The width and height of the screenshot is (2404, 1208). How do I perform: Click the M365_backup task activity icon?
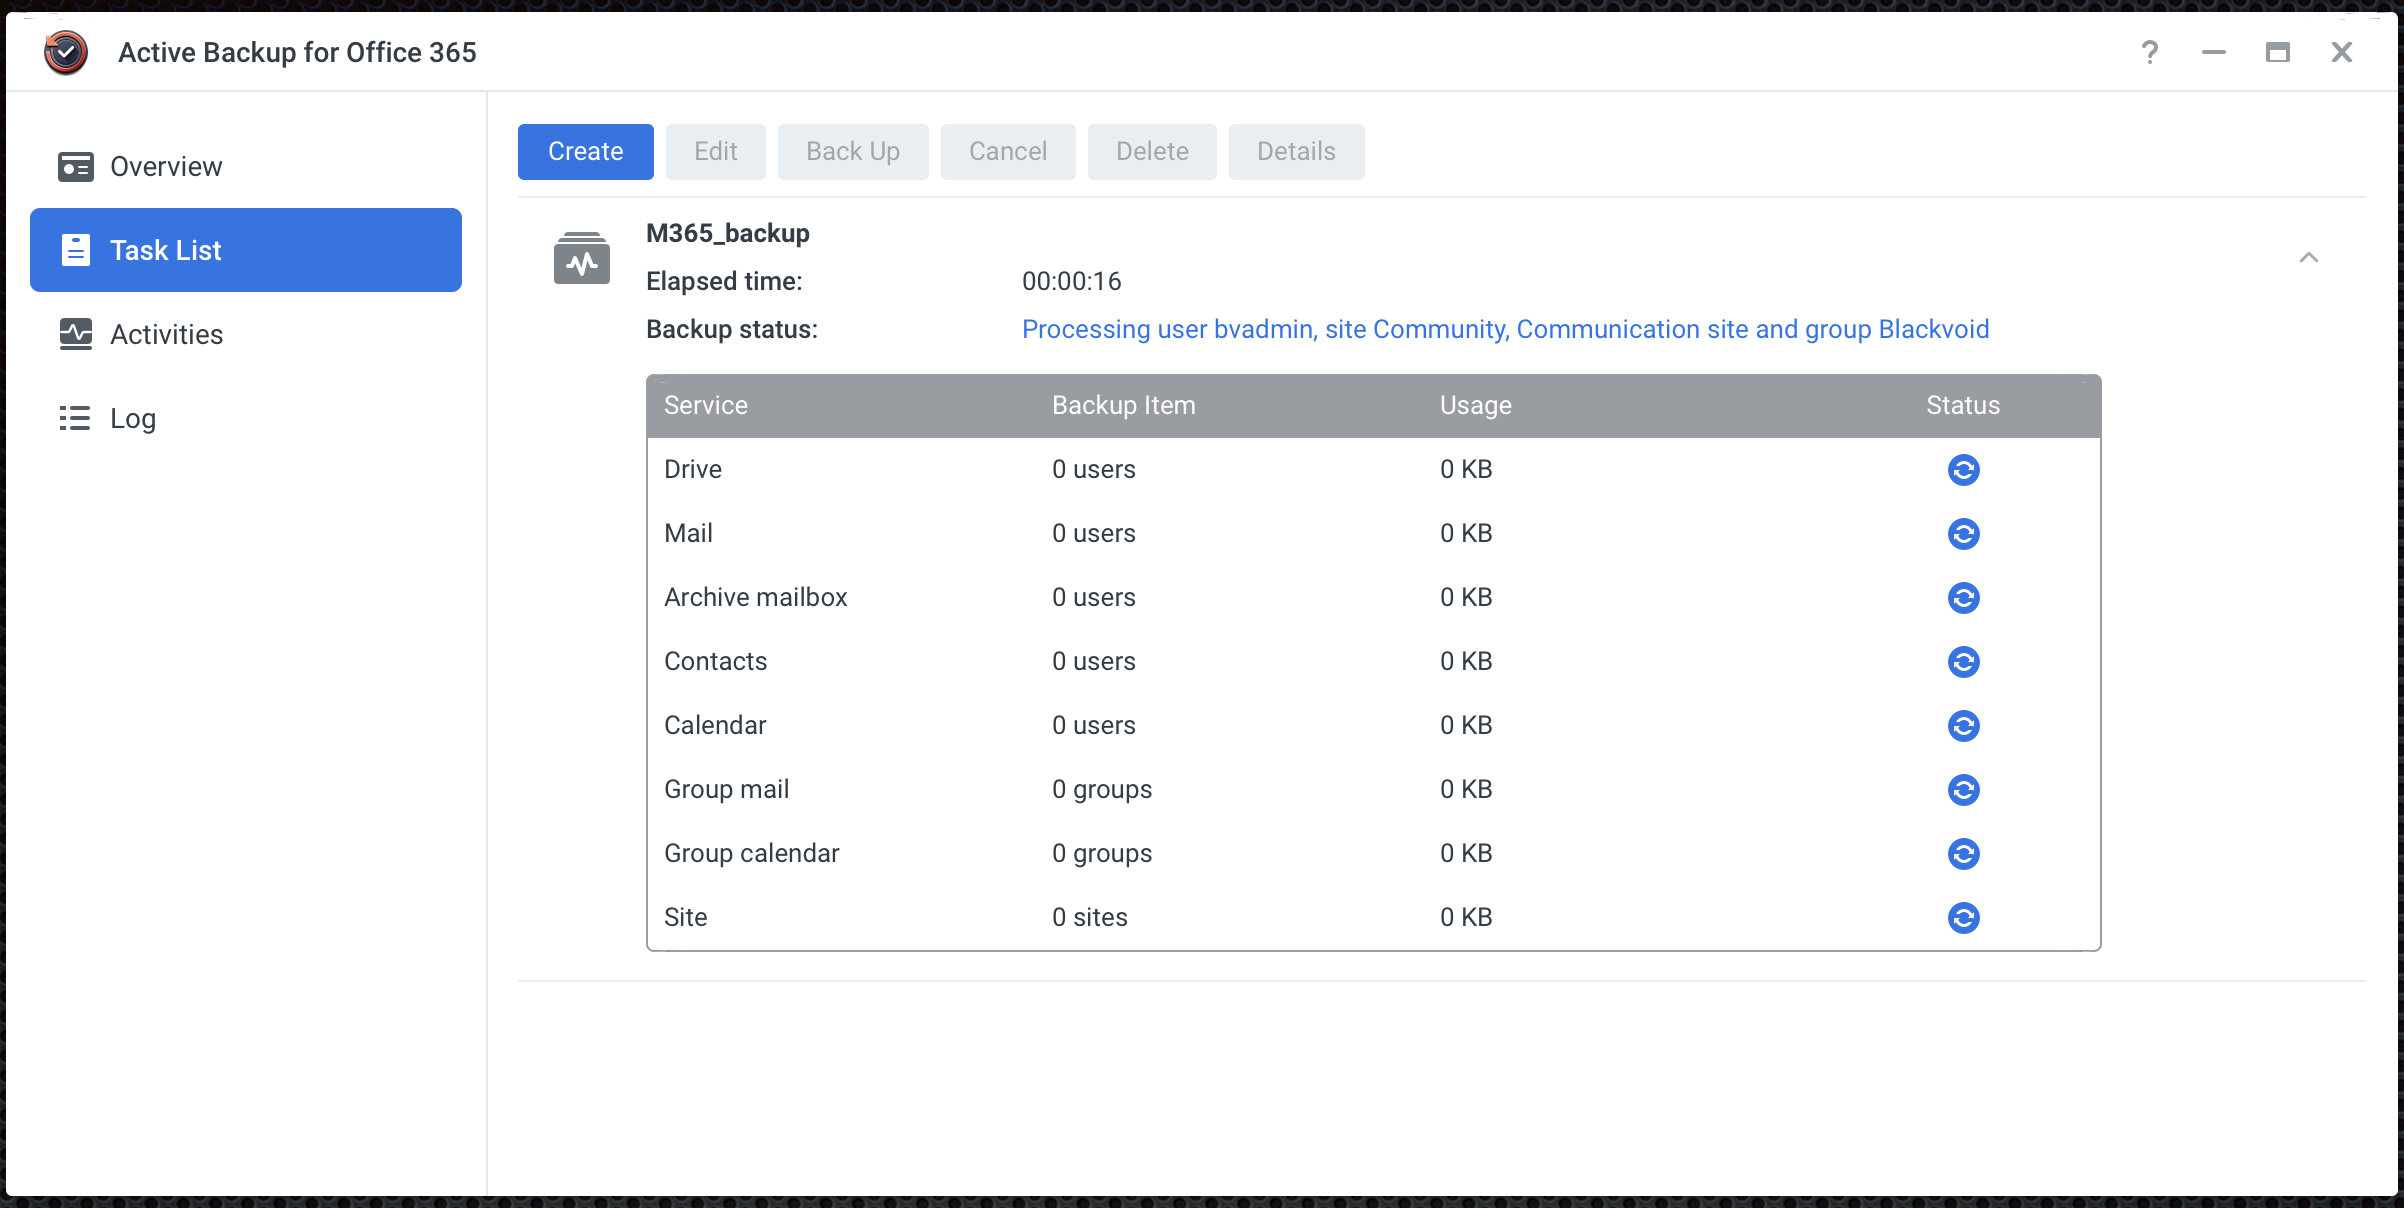pos(583,259)
